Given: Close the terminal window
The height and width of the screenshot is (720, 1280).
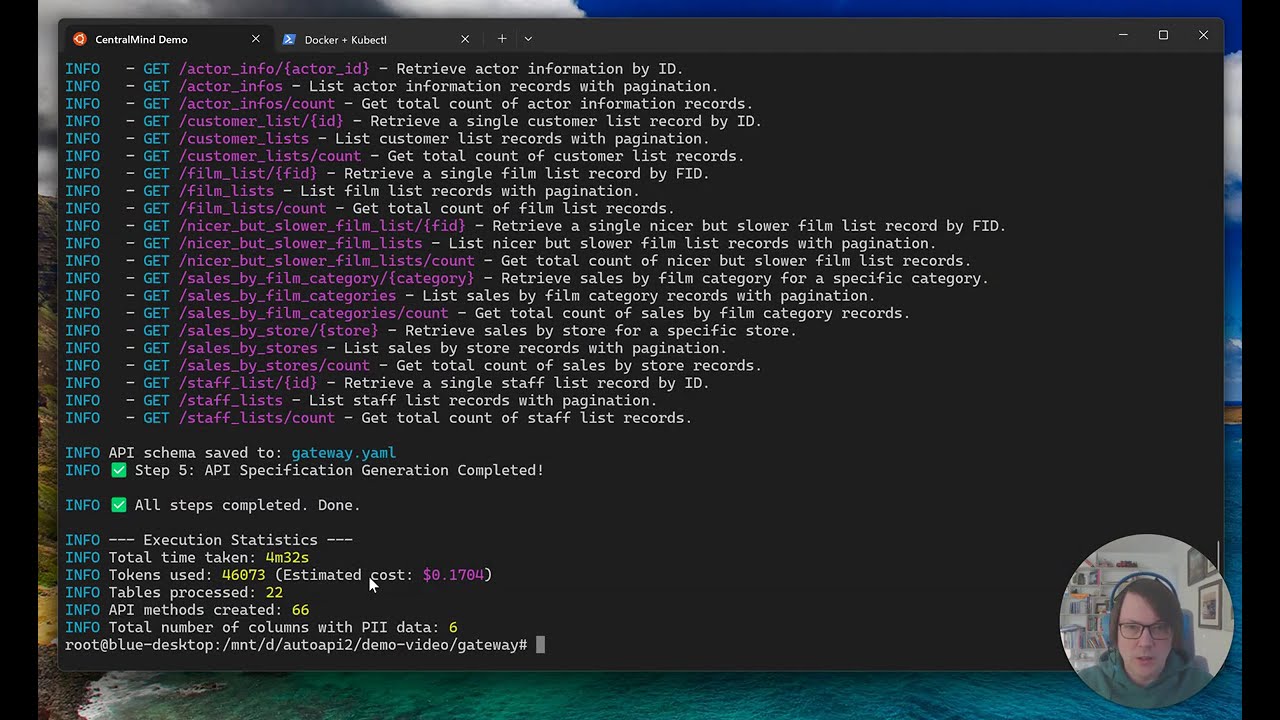Looking at the screenshot, I should pos(1203,35).
